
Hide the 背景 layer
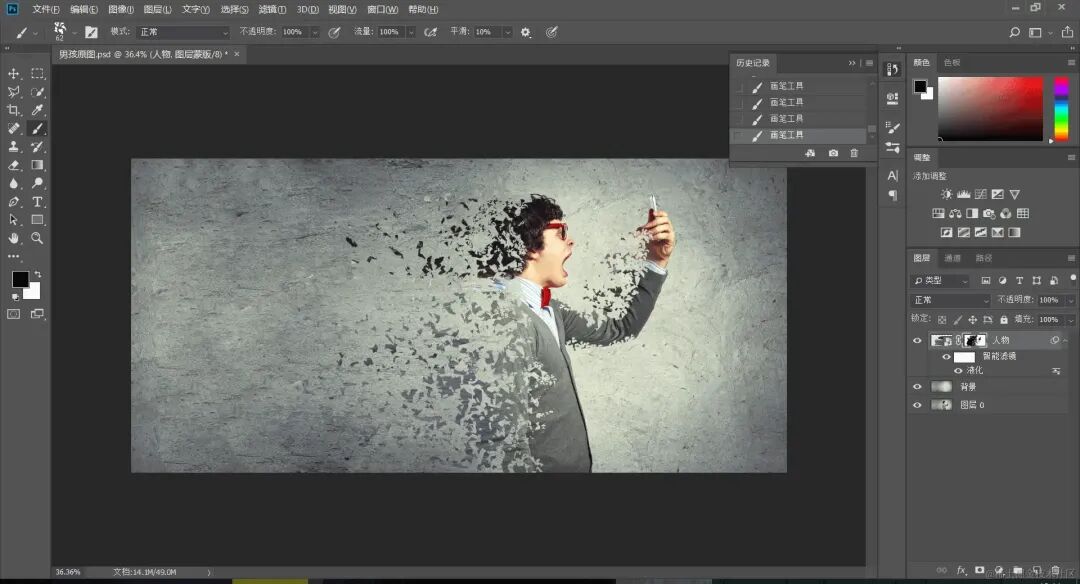917,387
